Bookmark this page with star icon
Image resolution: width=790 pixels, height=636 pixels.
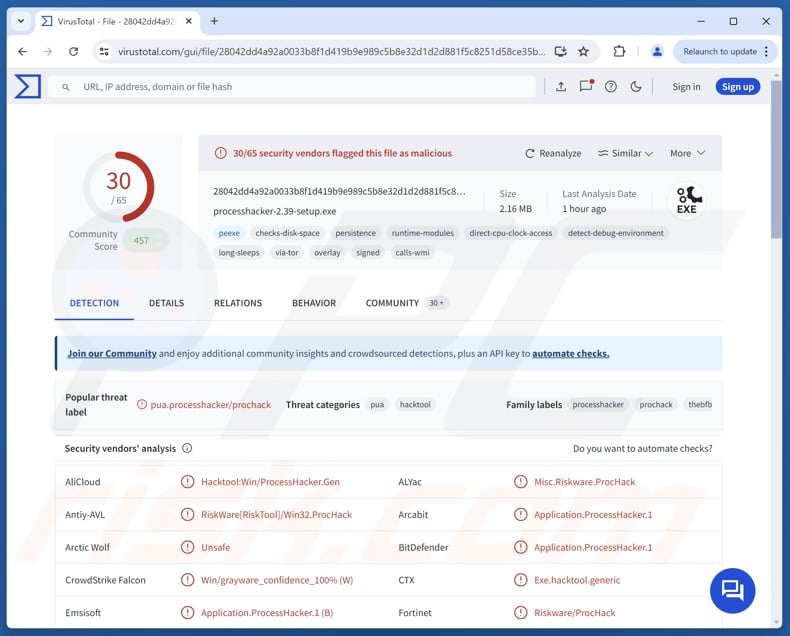click(583, 51)
